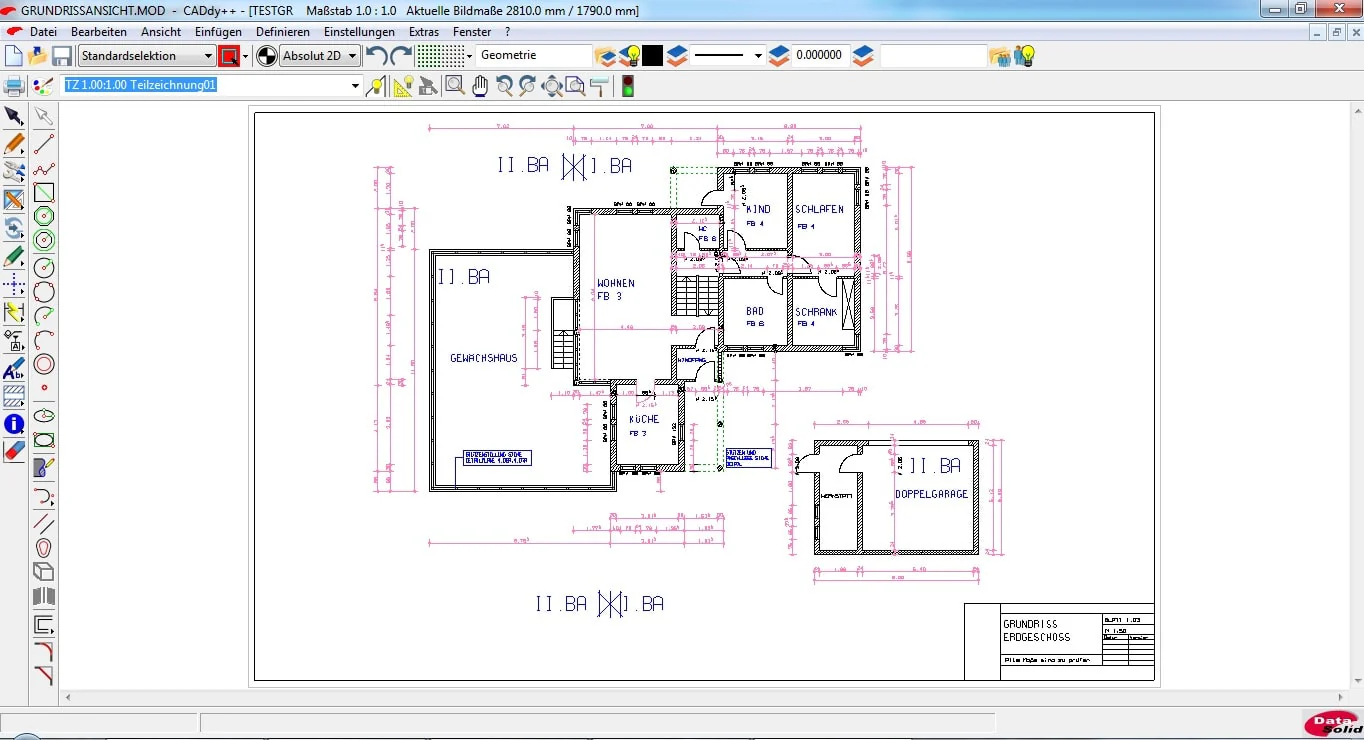This screenshot has width=1364, height=740.
Task: Open the Einstellungen menu
Action: pos(359,32)
